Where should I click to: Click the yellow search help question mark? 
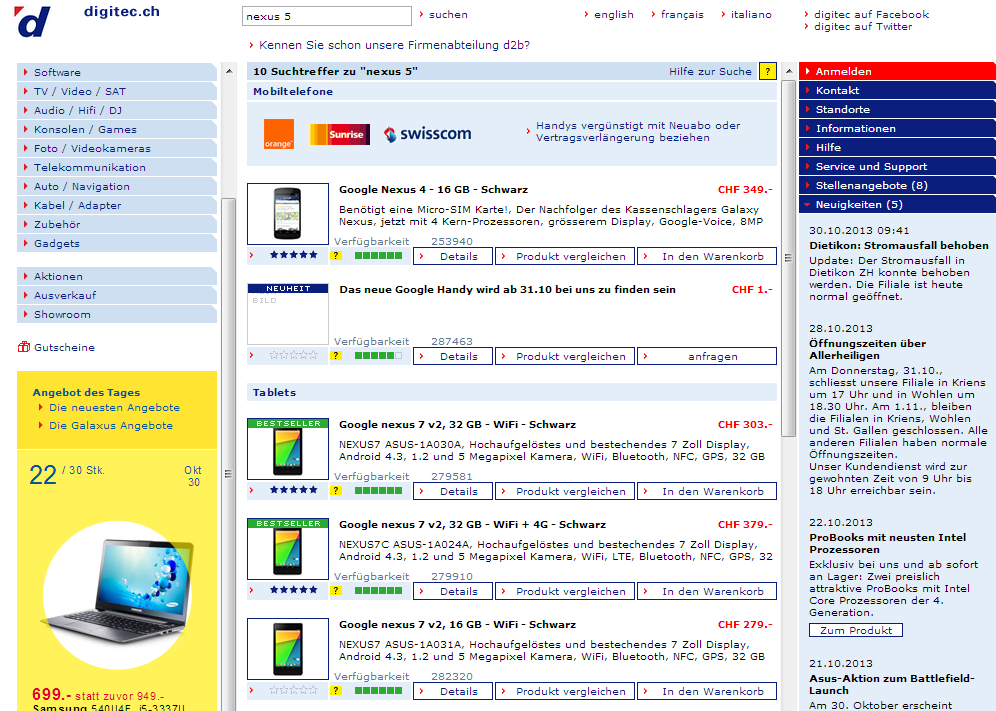click(767, 71)
